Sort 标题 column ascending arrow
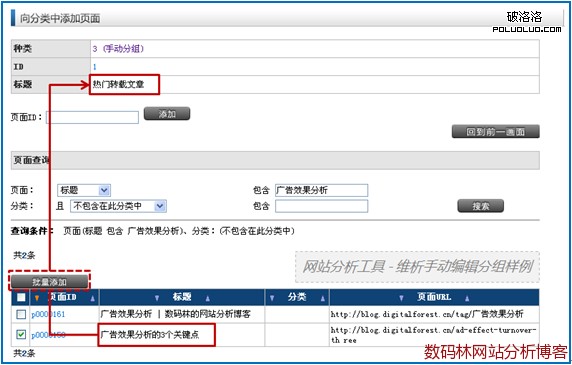The image size is (572, 365). (208, 298)
